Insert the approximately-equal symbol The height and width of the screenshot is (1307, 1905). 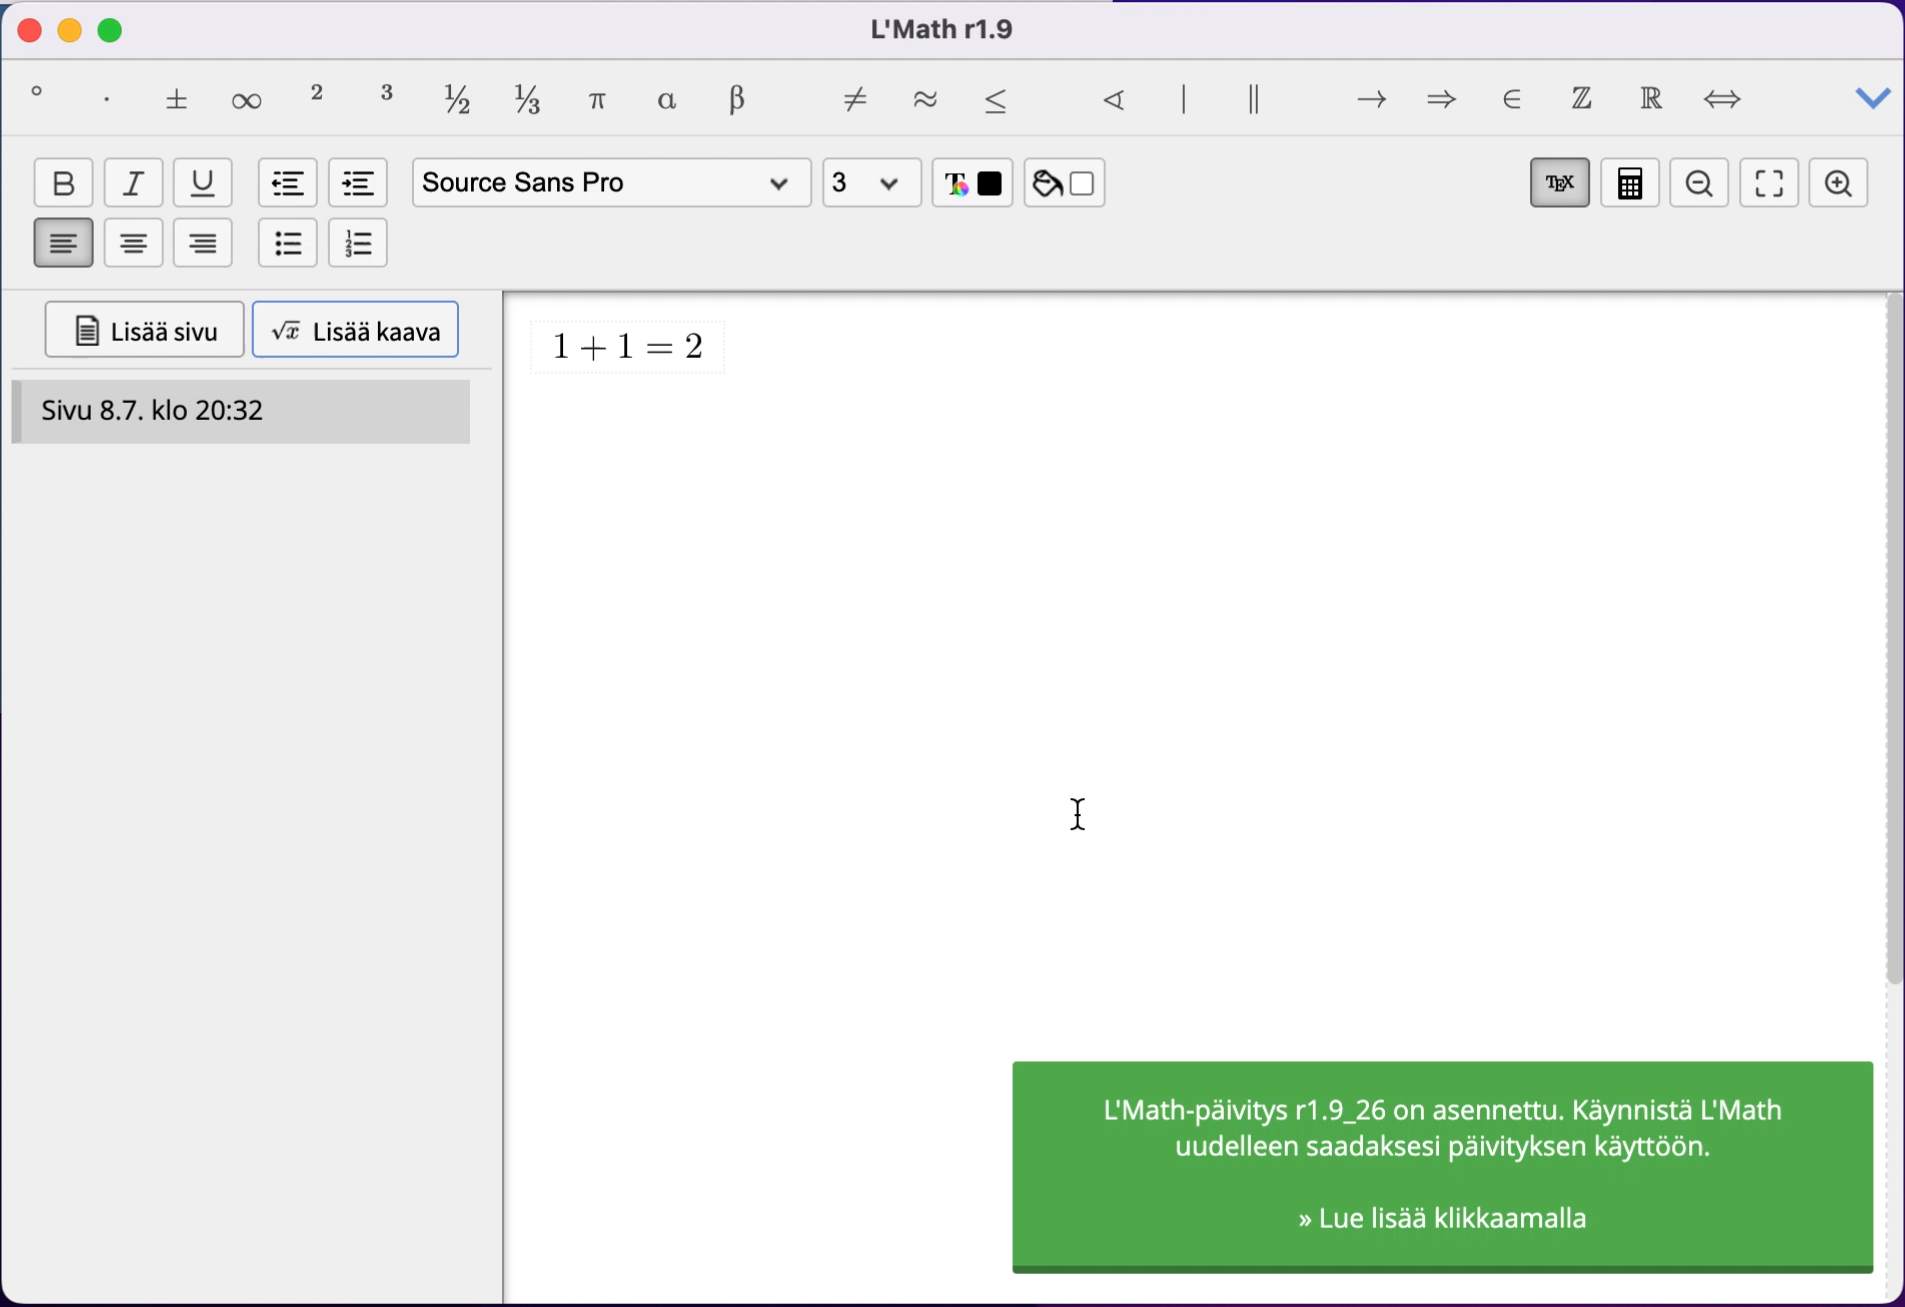926,98
